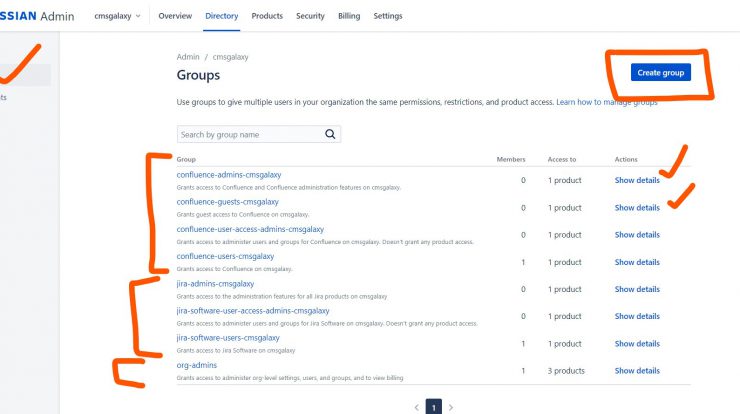Click the Atlassian Admin logo

(x=37, y=16)
